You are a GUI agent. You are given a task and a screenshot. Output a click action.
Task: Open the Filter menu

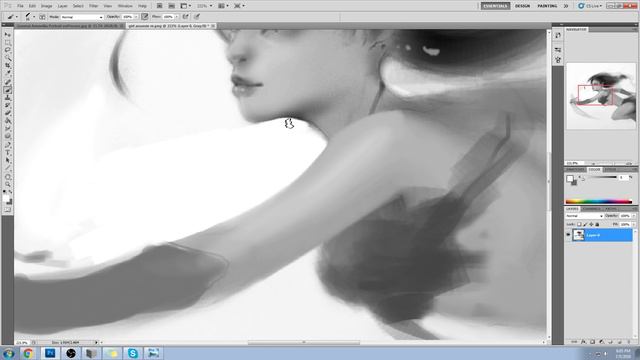coord(93,6)
